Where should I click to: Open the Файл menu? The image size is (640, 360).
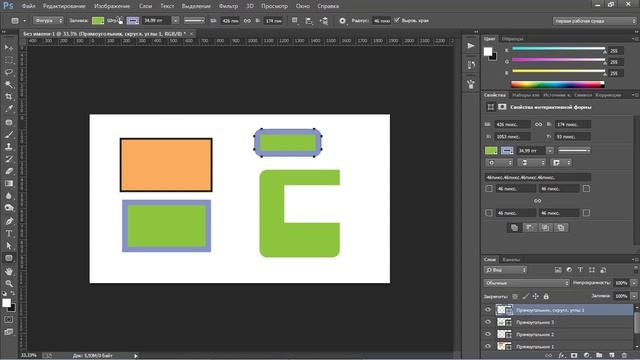(x=28, y=6)
